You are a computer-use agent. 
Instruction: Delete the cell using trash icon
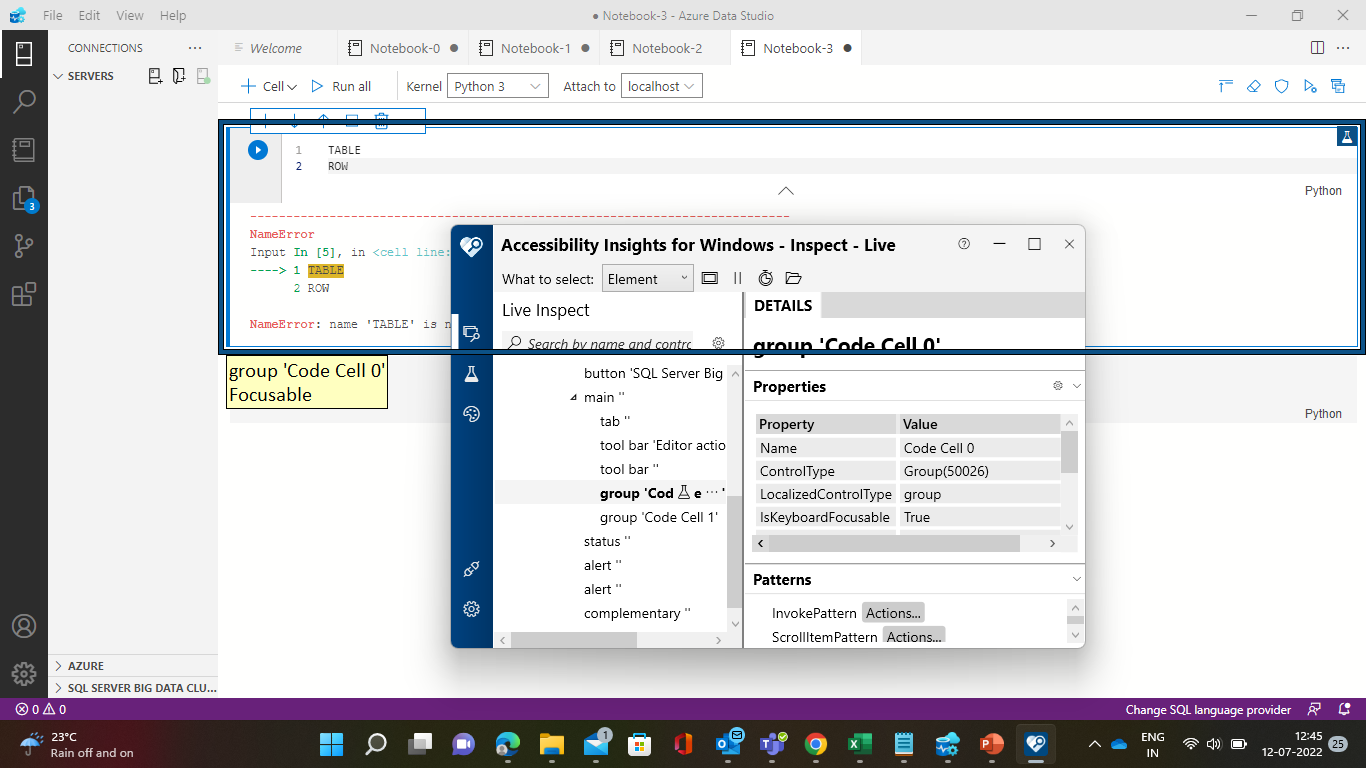tap(380, 120)
